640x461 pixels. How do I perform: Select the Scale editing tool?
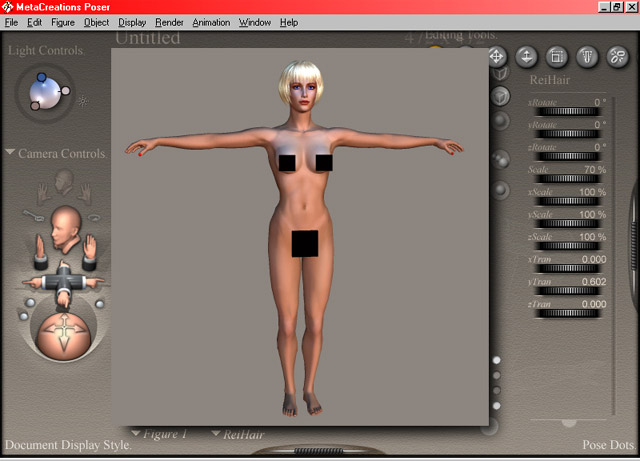coord(558,57)
